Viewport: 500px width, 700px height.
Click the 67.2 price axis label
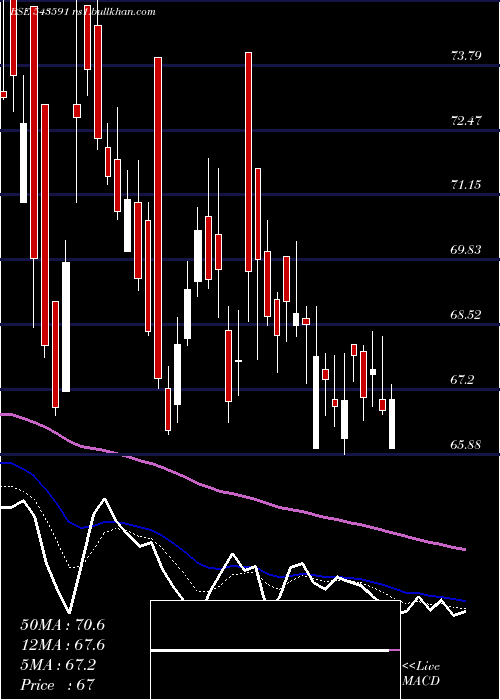tap(463, 380)
